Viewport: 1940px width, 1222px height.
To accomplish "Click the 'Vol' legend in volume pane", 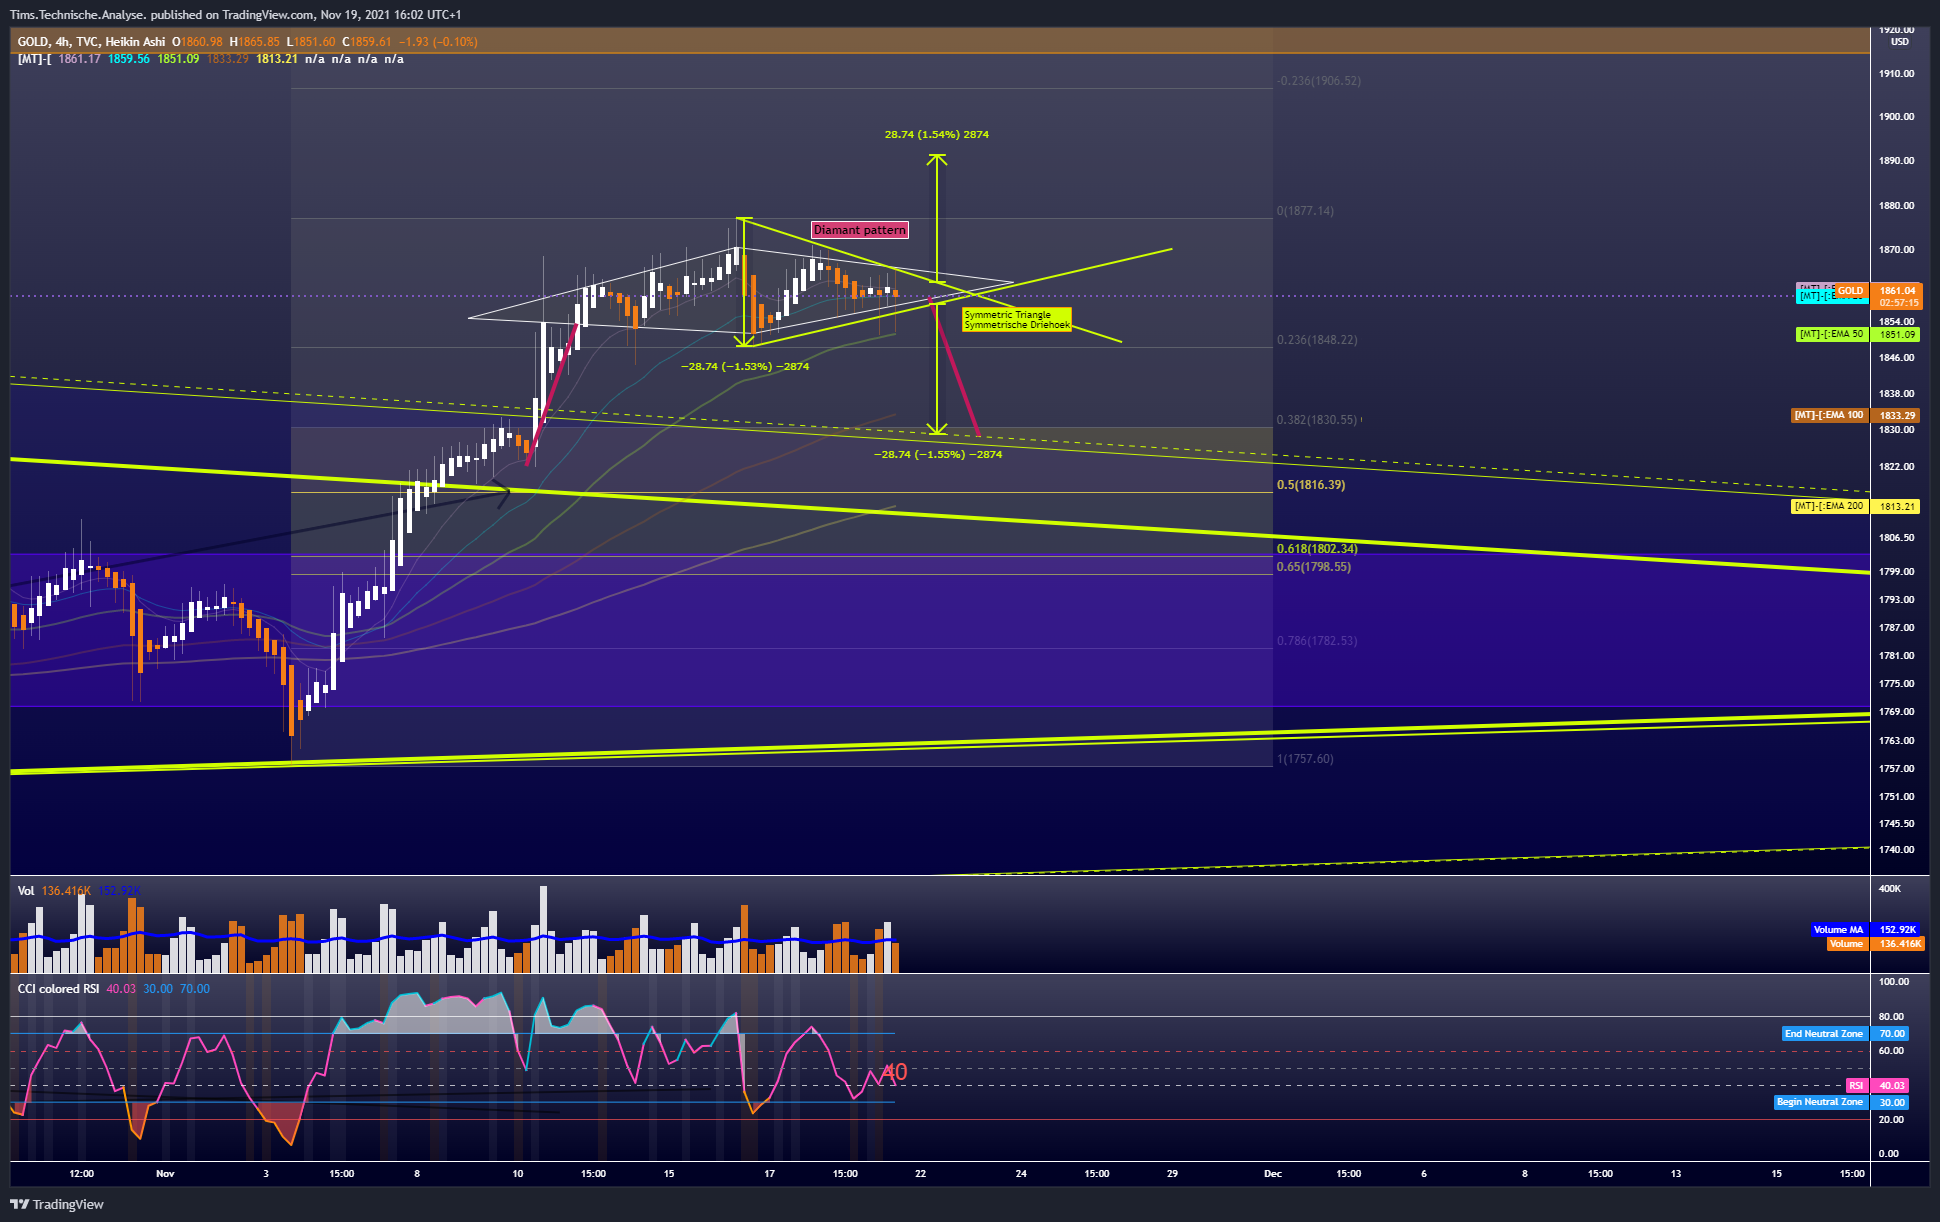I will [x=26, y=890].
